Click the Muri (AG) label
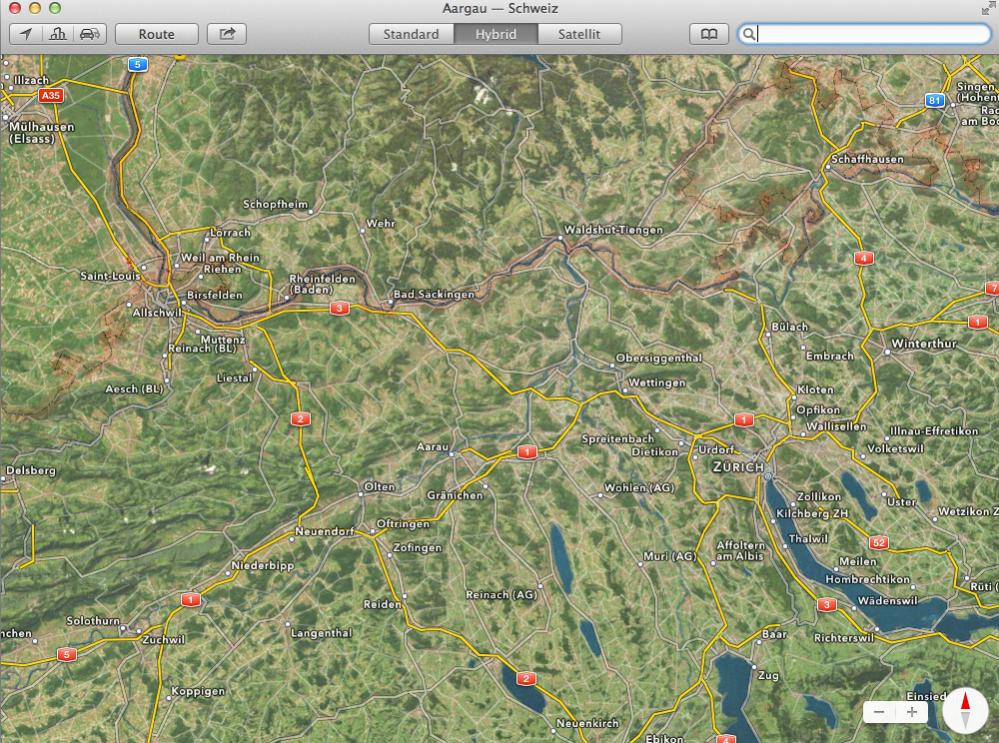The image size is (999, 743). click(670, 556)
